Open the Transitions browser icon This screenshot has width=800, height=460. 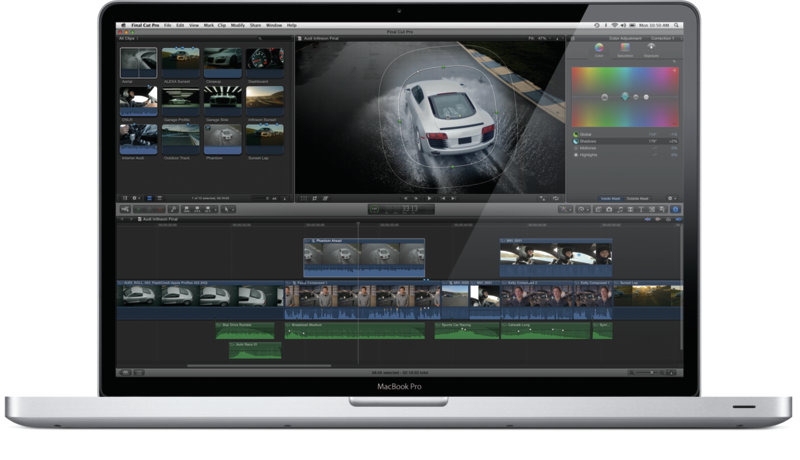click(x=630, y=209)
